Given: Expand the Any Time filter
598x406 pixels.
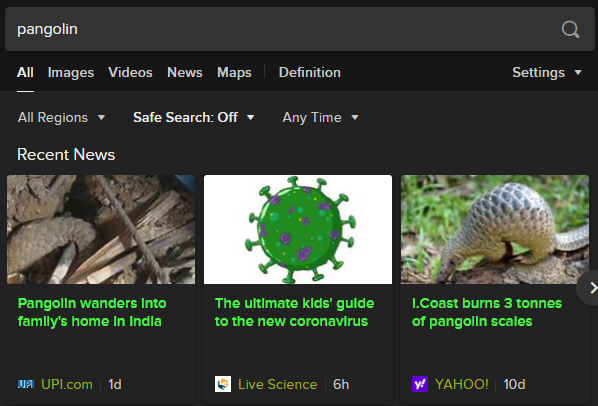Looking at the screenshot, I should tap(320, 117).
